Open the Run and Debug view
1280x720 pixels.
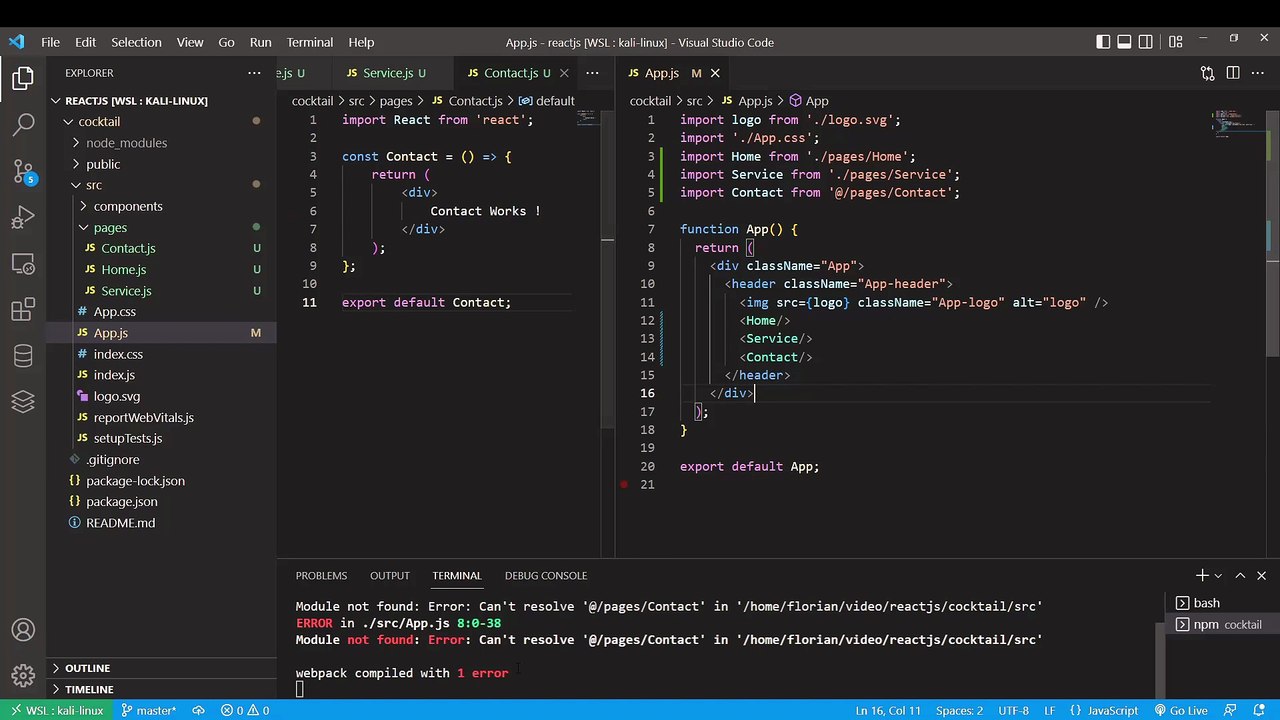pos(23,218)
